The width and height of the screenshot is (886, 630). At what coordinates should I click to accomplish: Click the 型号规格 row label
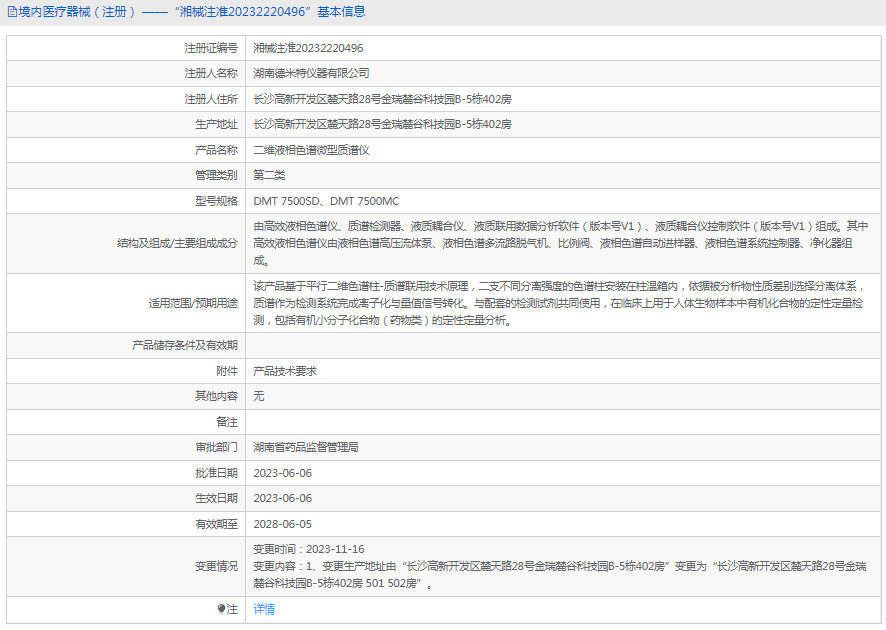pos(216,201)
